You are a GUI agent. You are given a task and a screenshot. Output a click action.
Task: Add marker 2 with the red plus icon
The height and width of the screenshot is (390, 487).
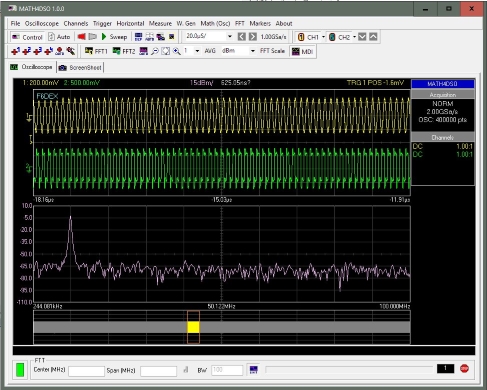click(27, 51)
